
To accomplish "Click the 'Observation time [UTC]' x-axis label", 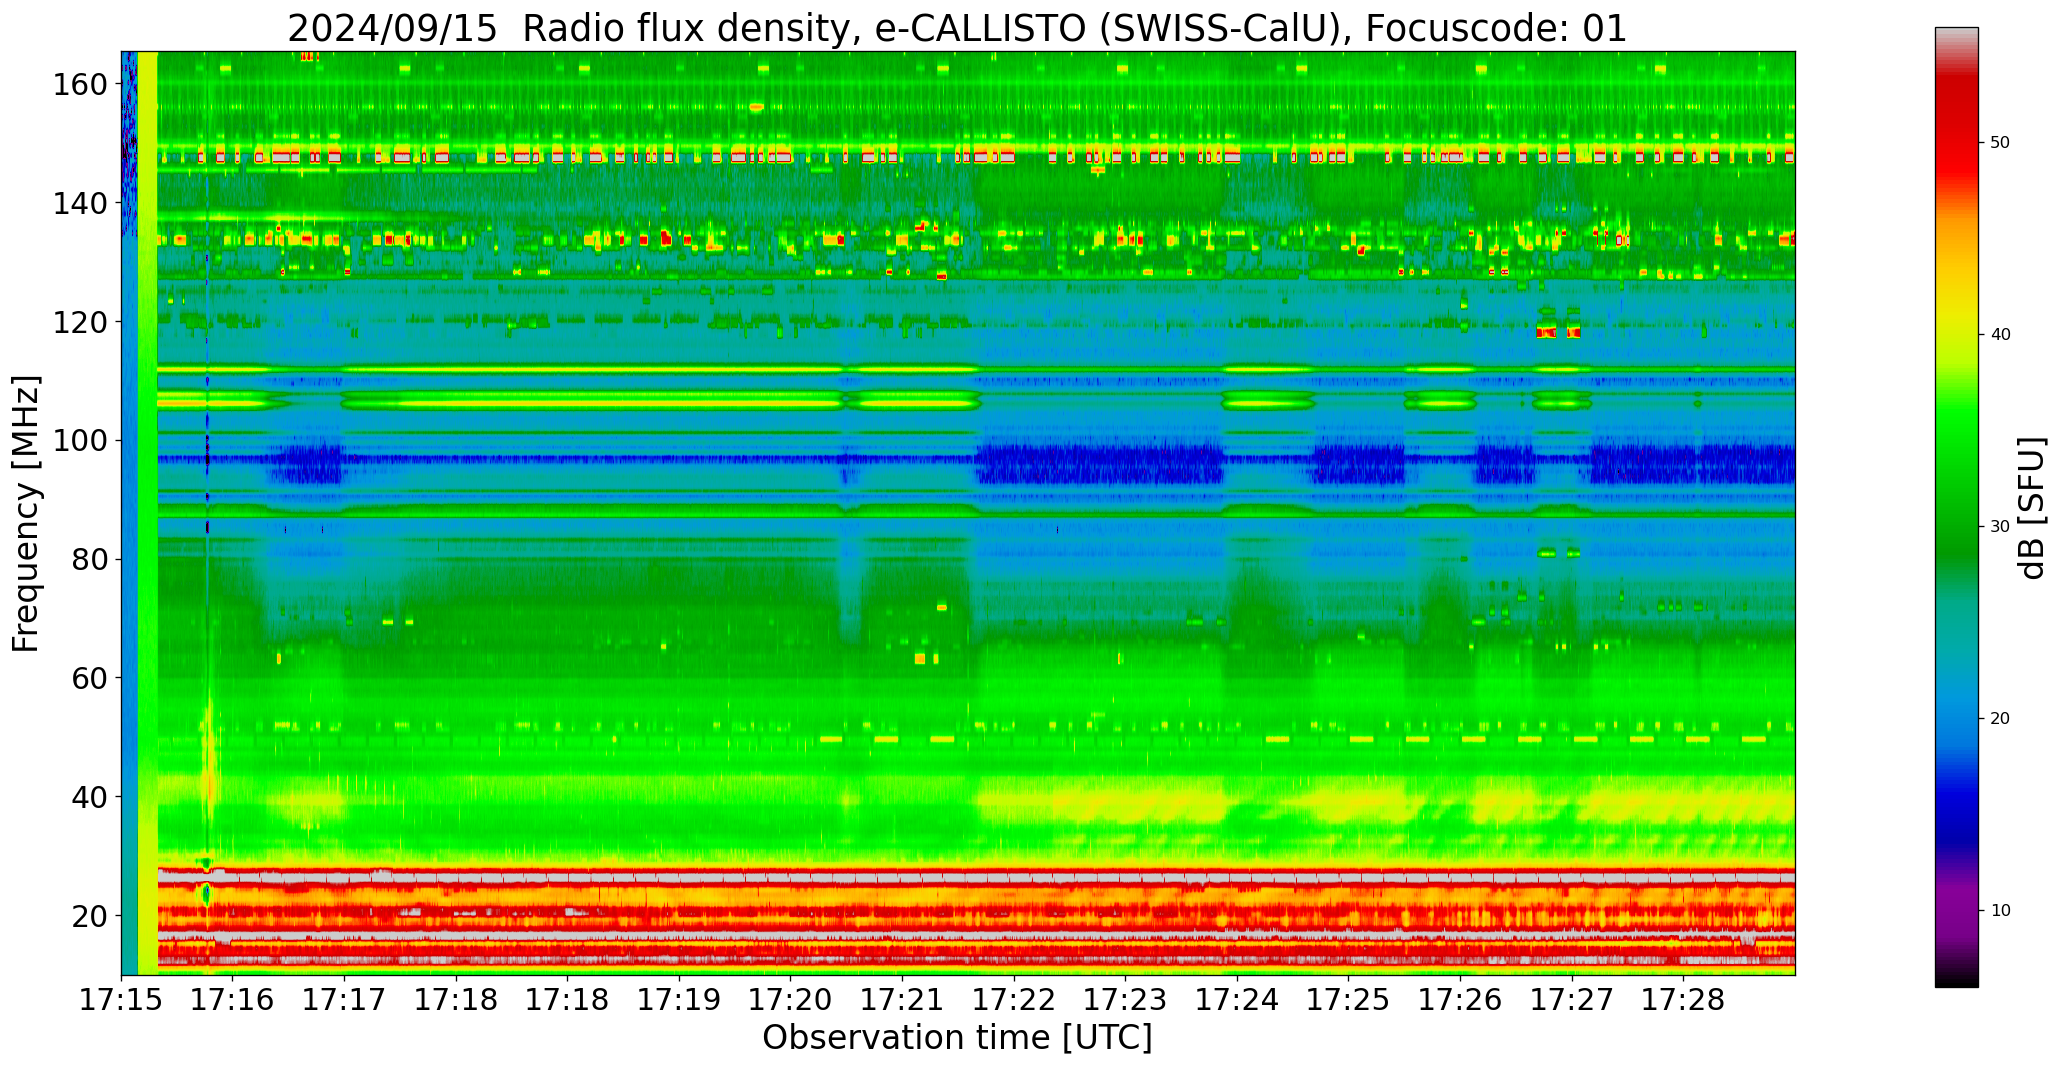I will (957, 1037).
